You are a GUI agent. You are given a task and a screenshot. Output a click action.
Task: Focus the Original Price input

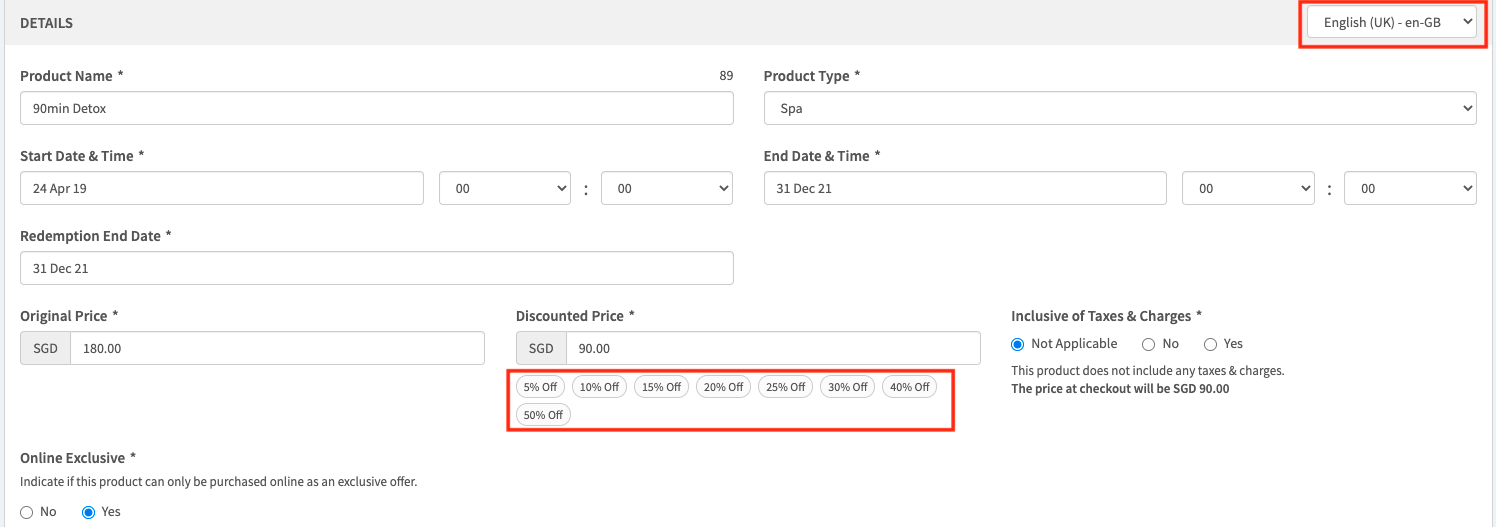coord(276,348)
